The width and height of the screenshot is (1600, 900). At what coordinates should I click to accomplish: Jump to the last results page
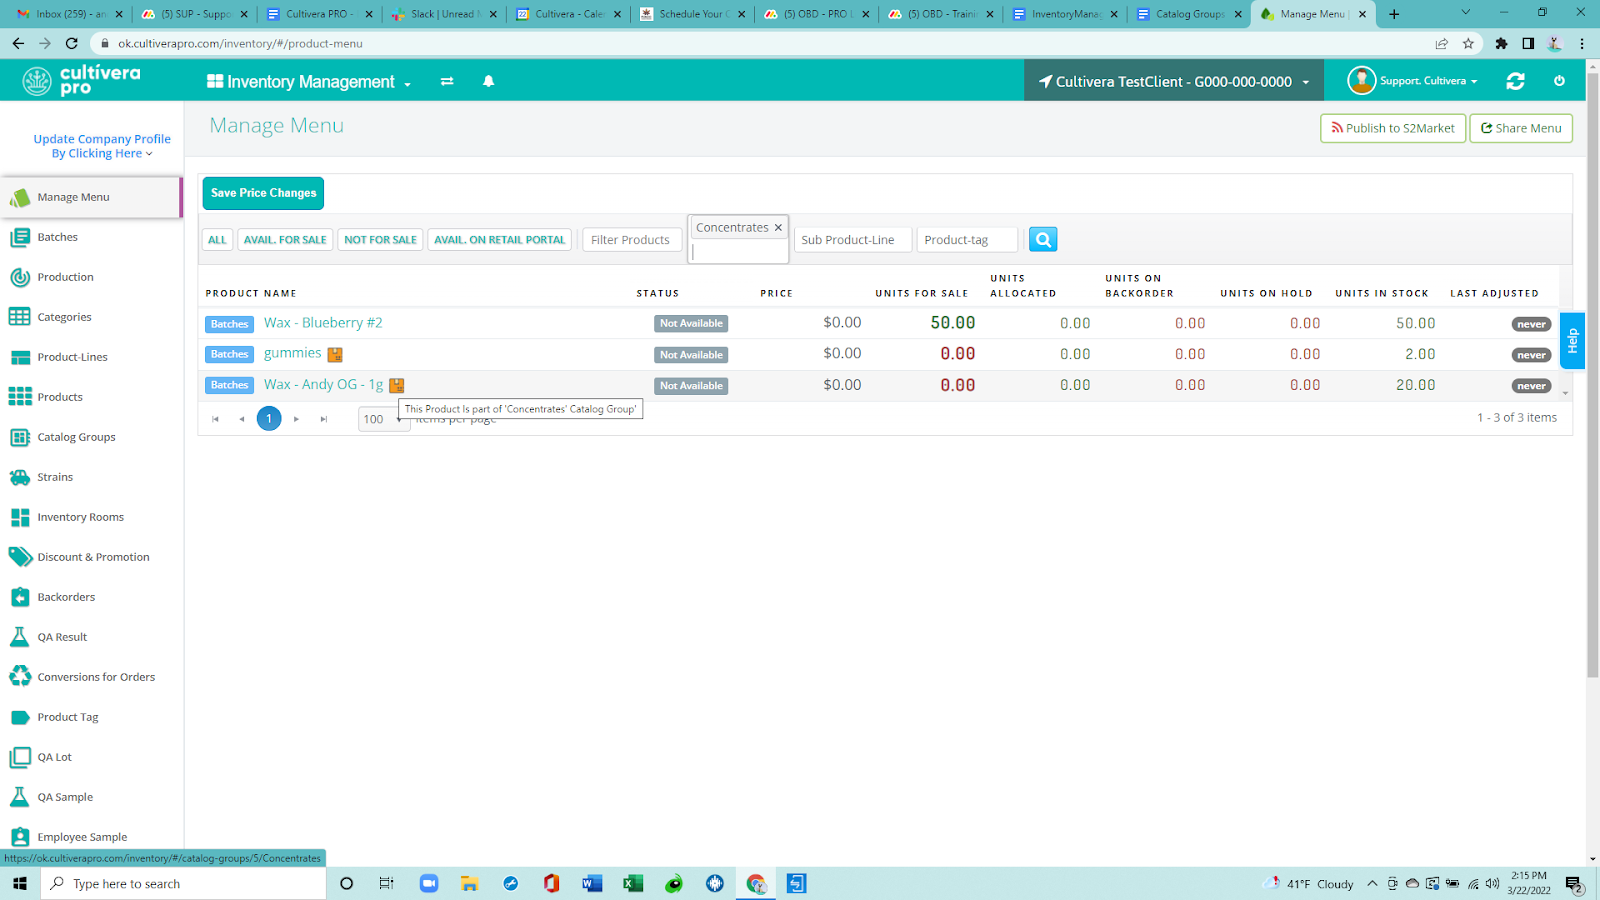coord(323,419)
